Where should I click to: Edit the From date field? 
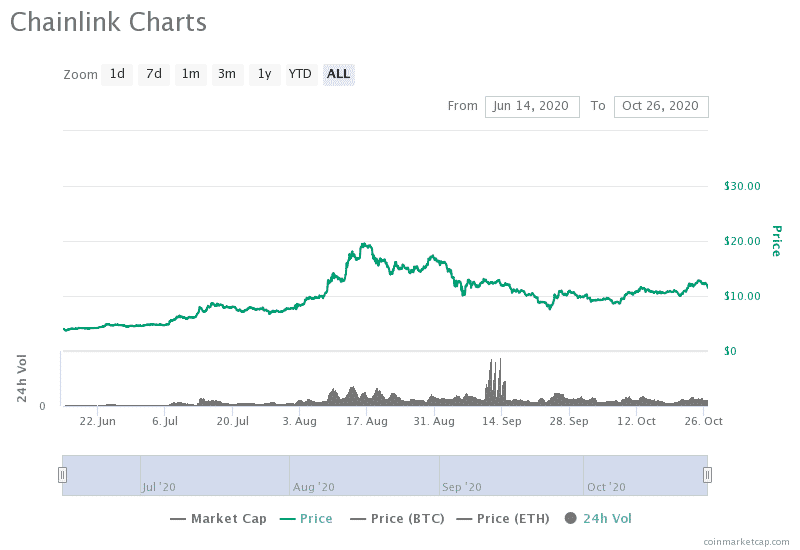[532, 106]
